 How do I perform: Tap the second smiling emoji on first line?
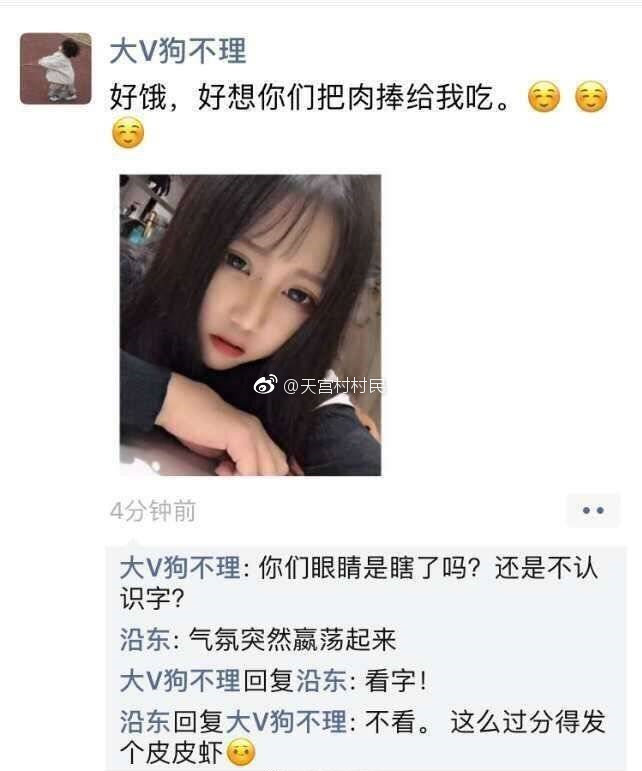point(591,97)
